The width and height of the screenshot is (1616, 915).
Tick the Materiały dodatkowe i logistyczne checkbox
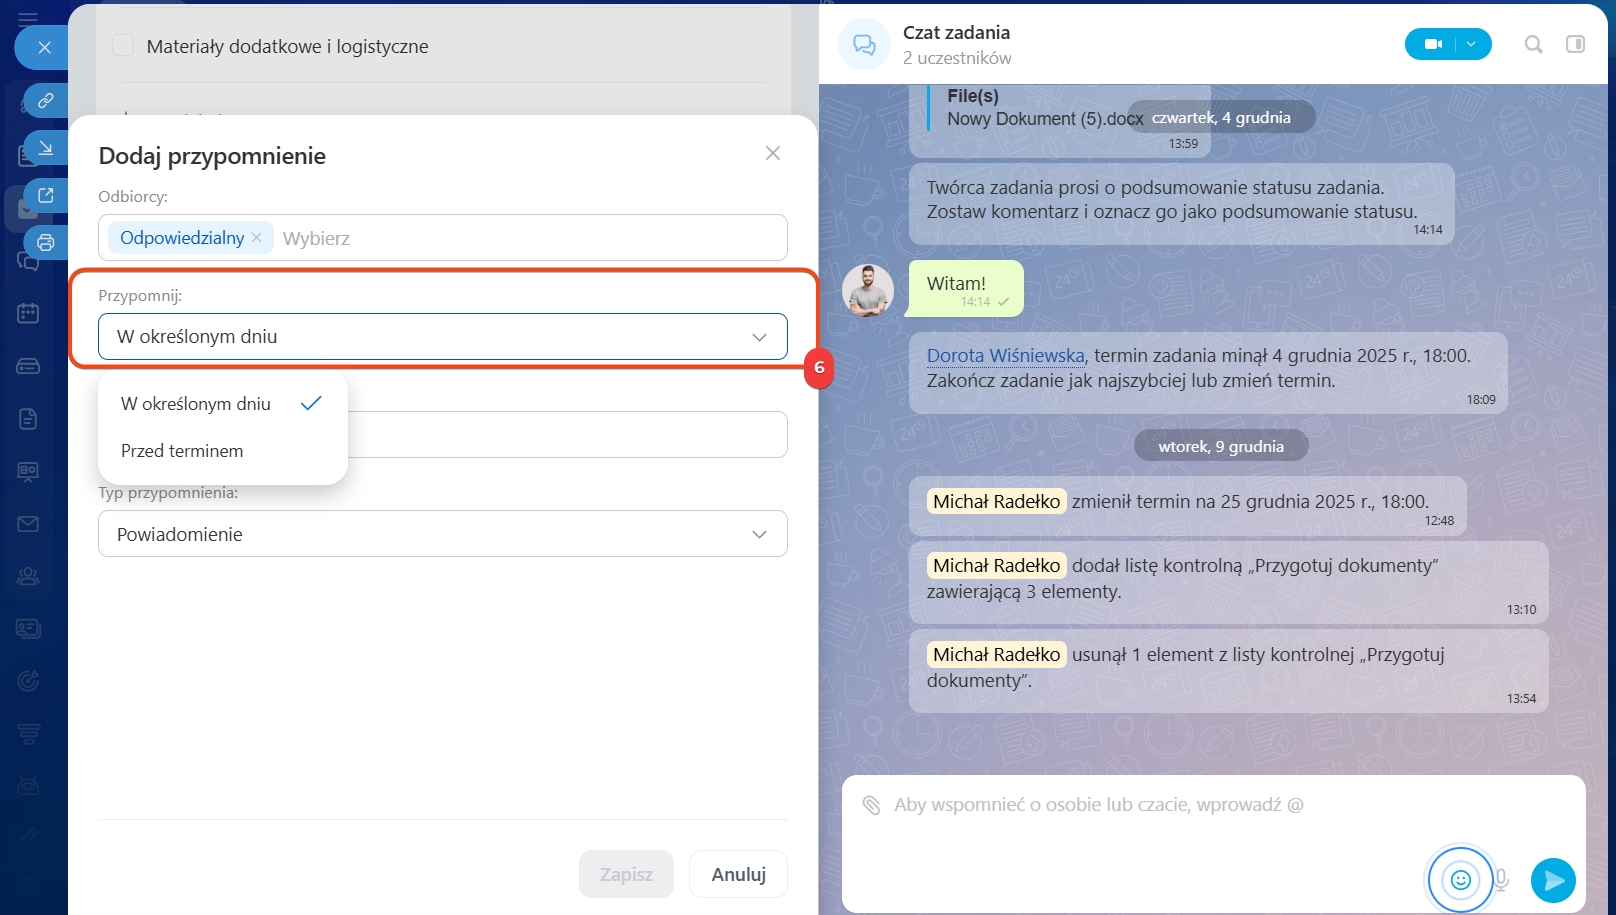coord(123,45)
